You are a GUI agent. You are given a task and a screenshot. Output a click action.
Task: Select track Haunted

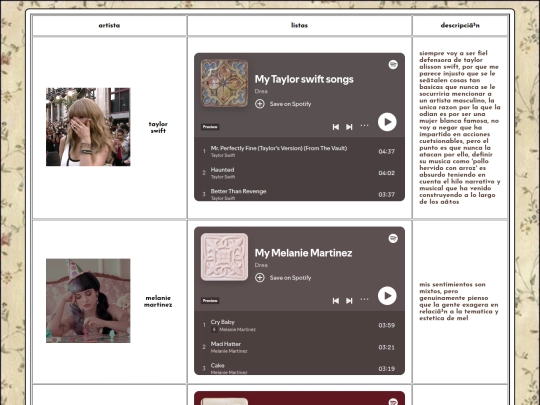299,173
